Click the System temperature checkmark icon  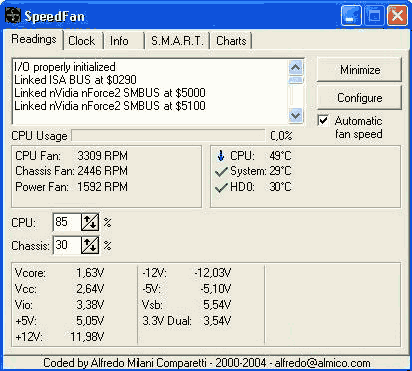tap(221, 172)
